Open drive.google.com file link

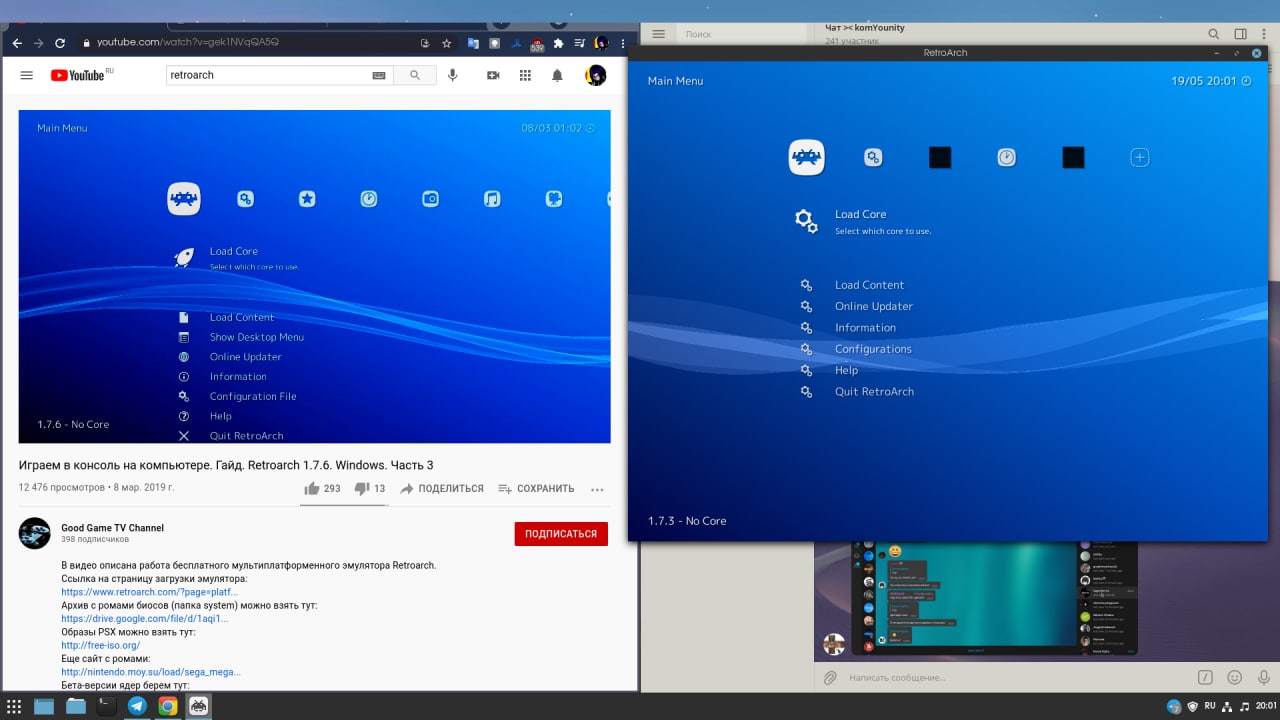tap(144, 619)
